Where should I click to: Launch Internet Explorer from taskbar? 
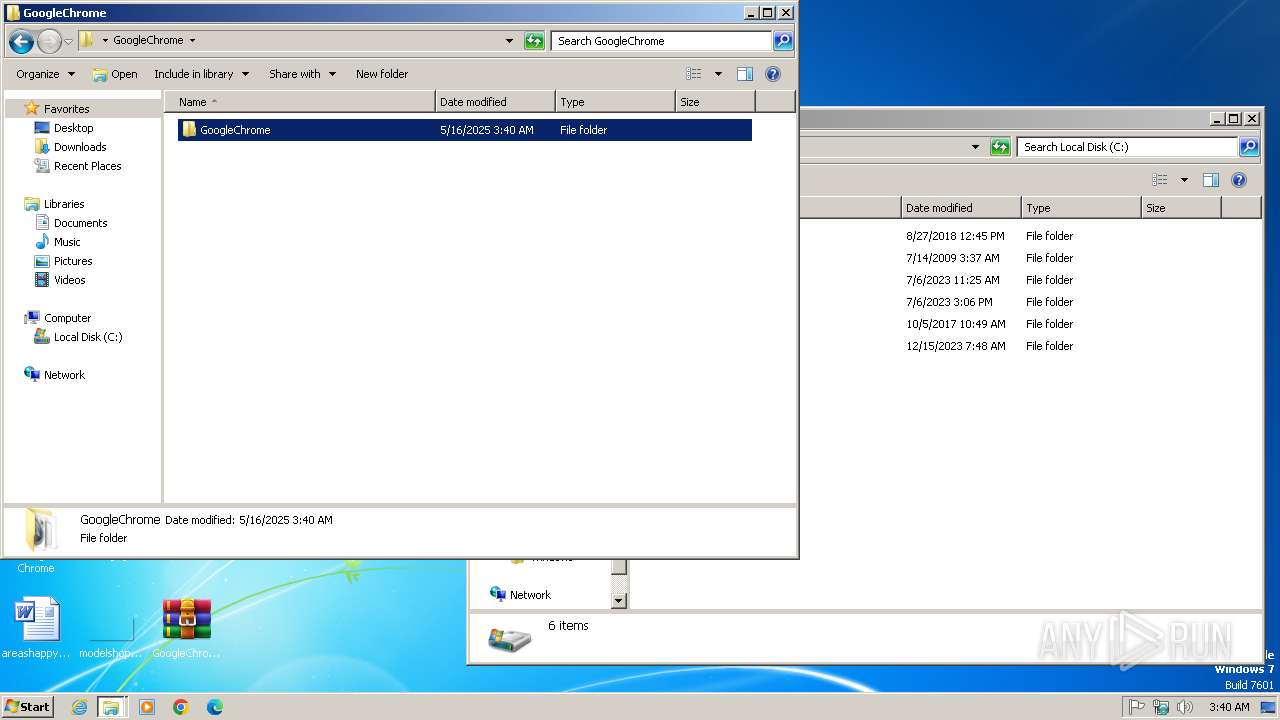[x=79, y=707]
